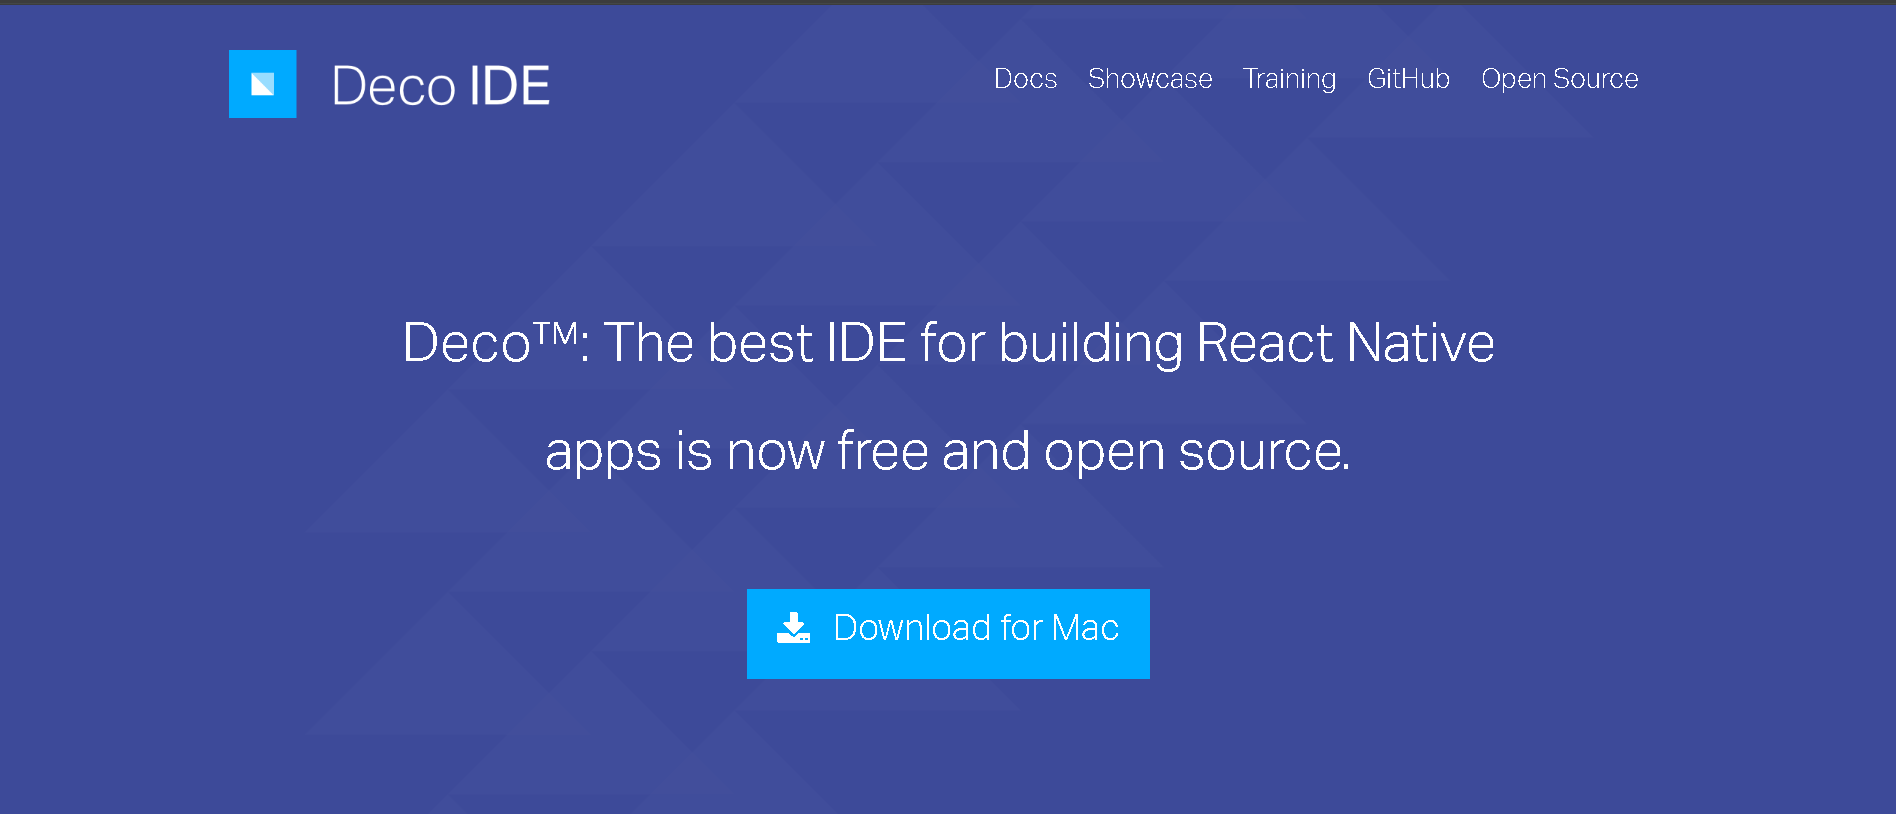Click the blue Deco logo icon
The image size is (1896, 814).
click(262, 84)
